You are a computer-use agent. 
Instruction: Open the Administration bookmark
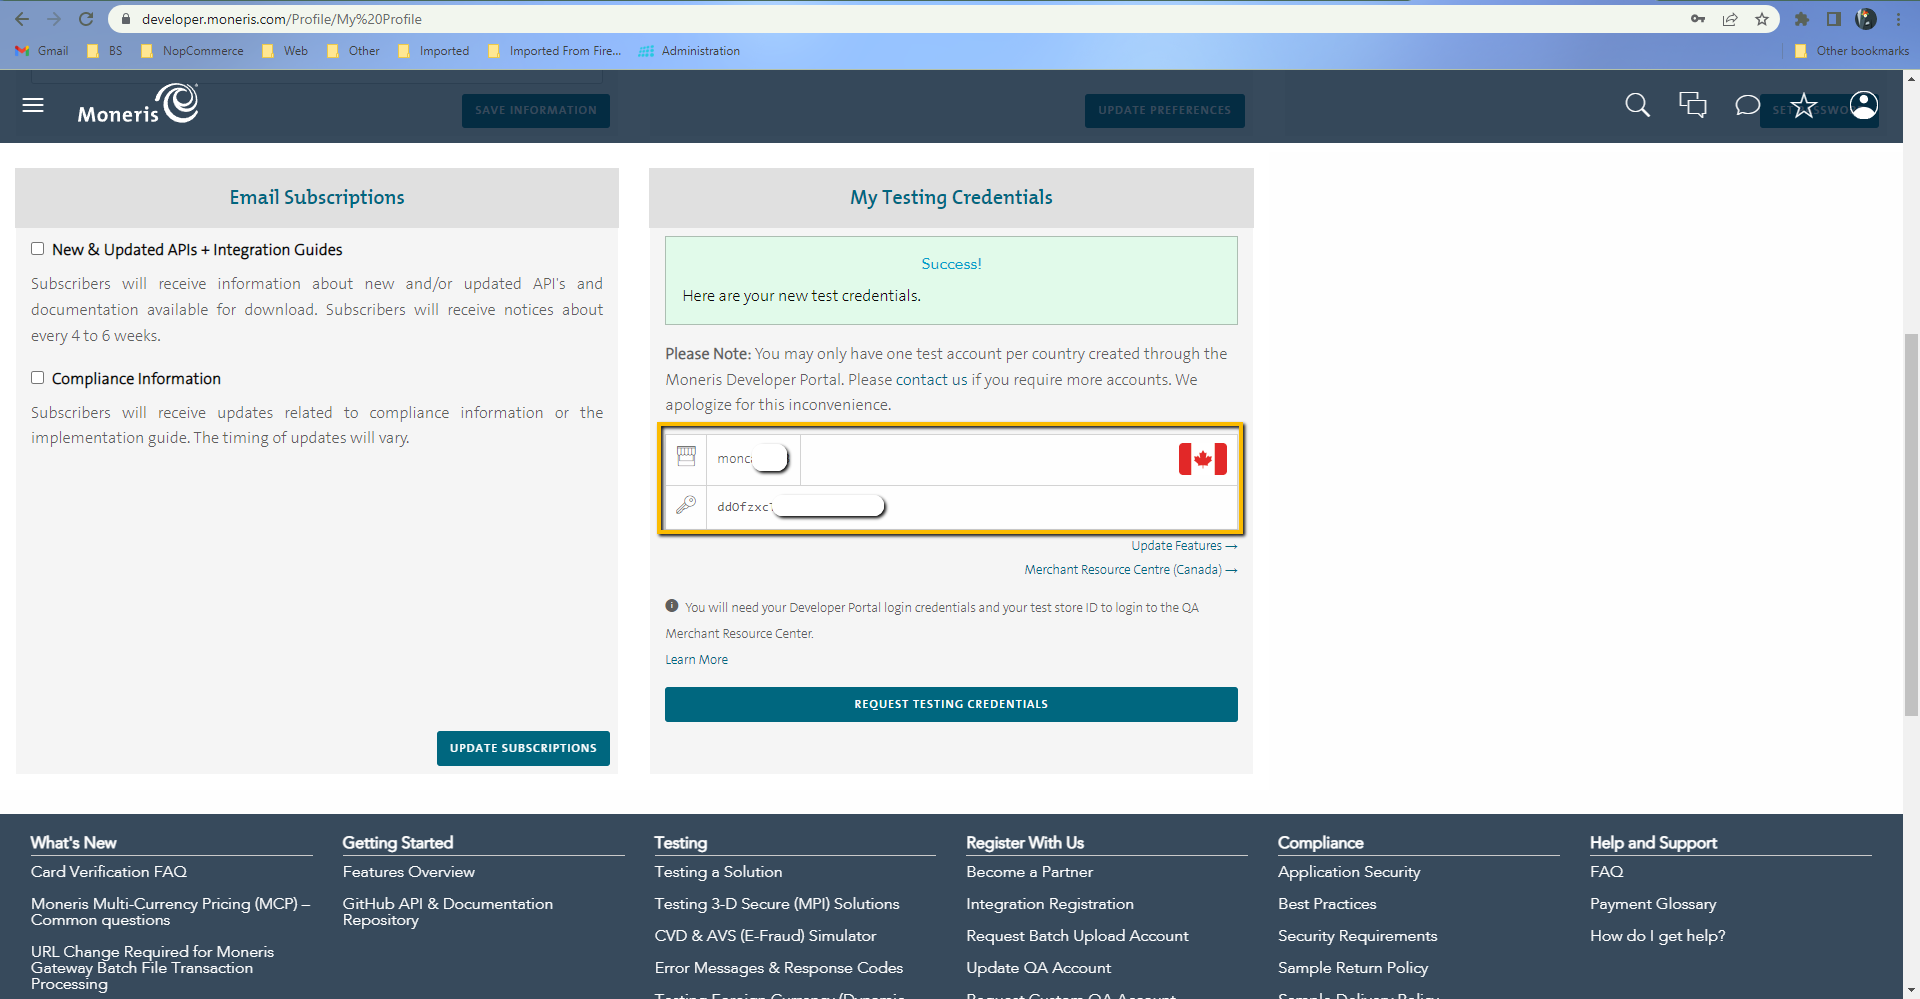pos(690,51)
